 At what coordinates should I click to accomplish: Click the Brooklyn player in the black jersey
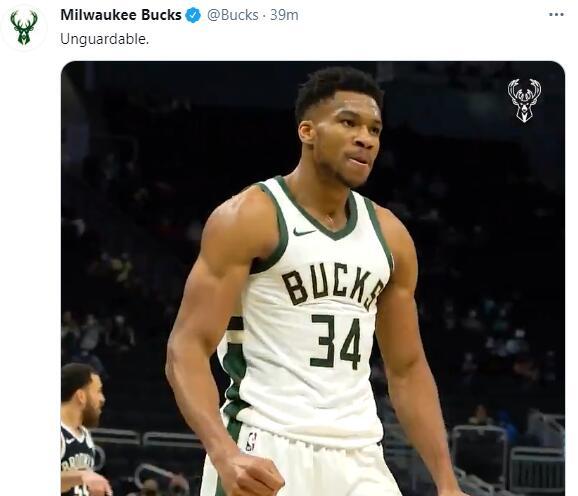pos(83,429)
